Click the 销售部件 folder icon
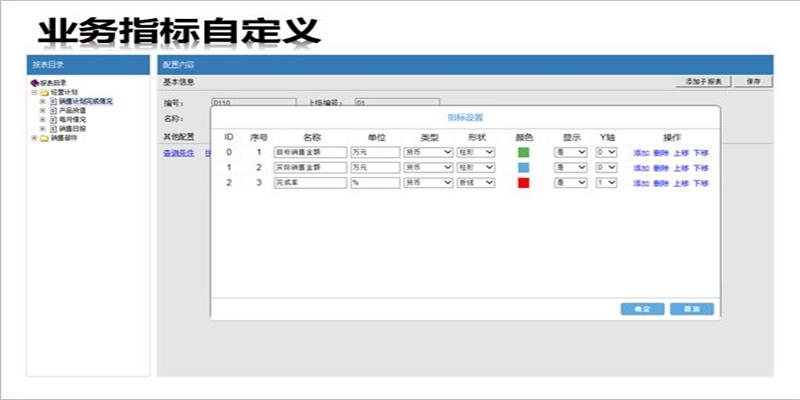 point(44,138)
